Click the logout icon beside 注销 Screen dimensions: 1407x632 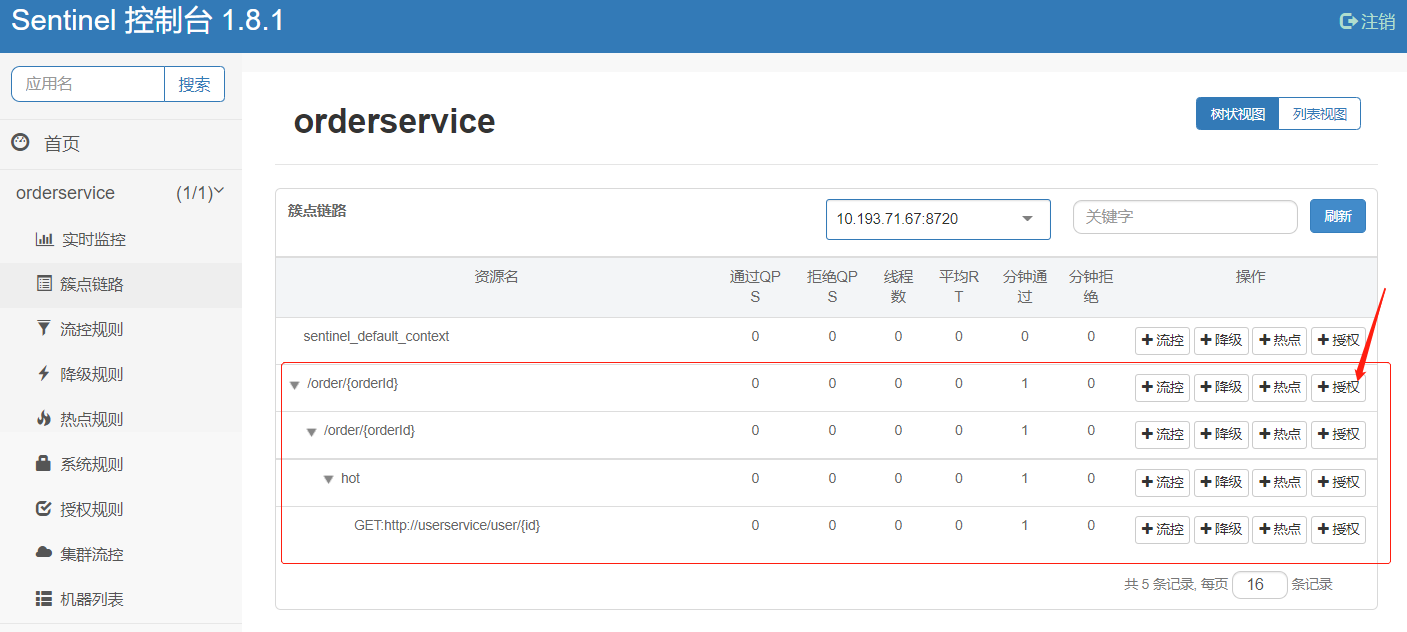click(x=1348, y=20)
